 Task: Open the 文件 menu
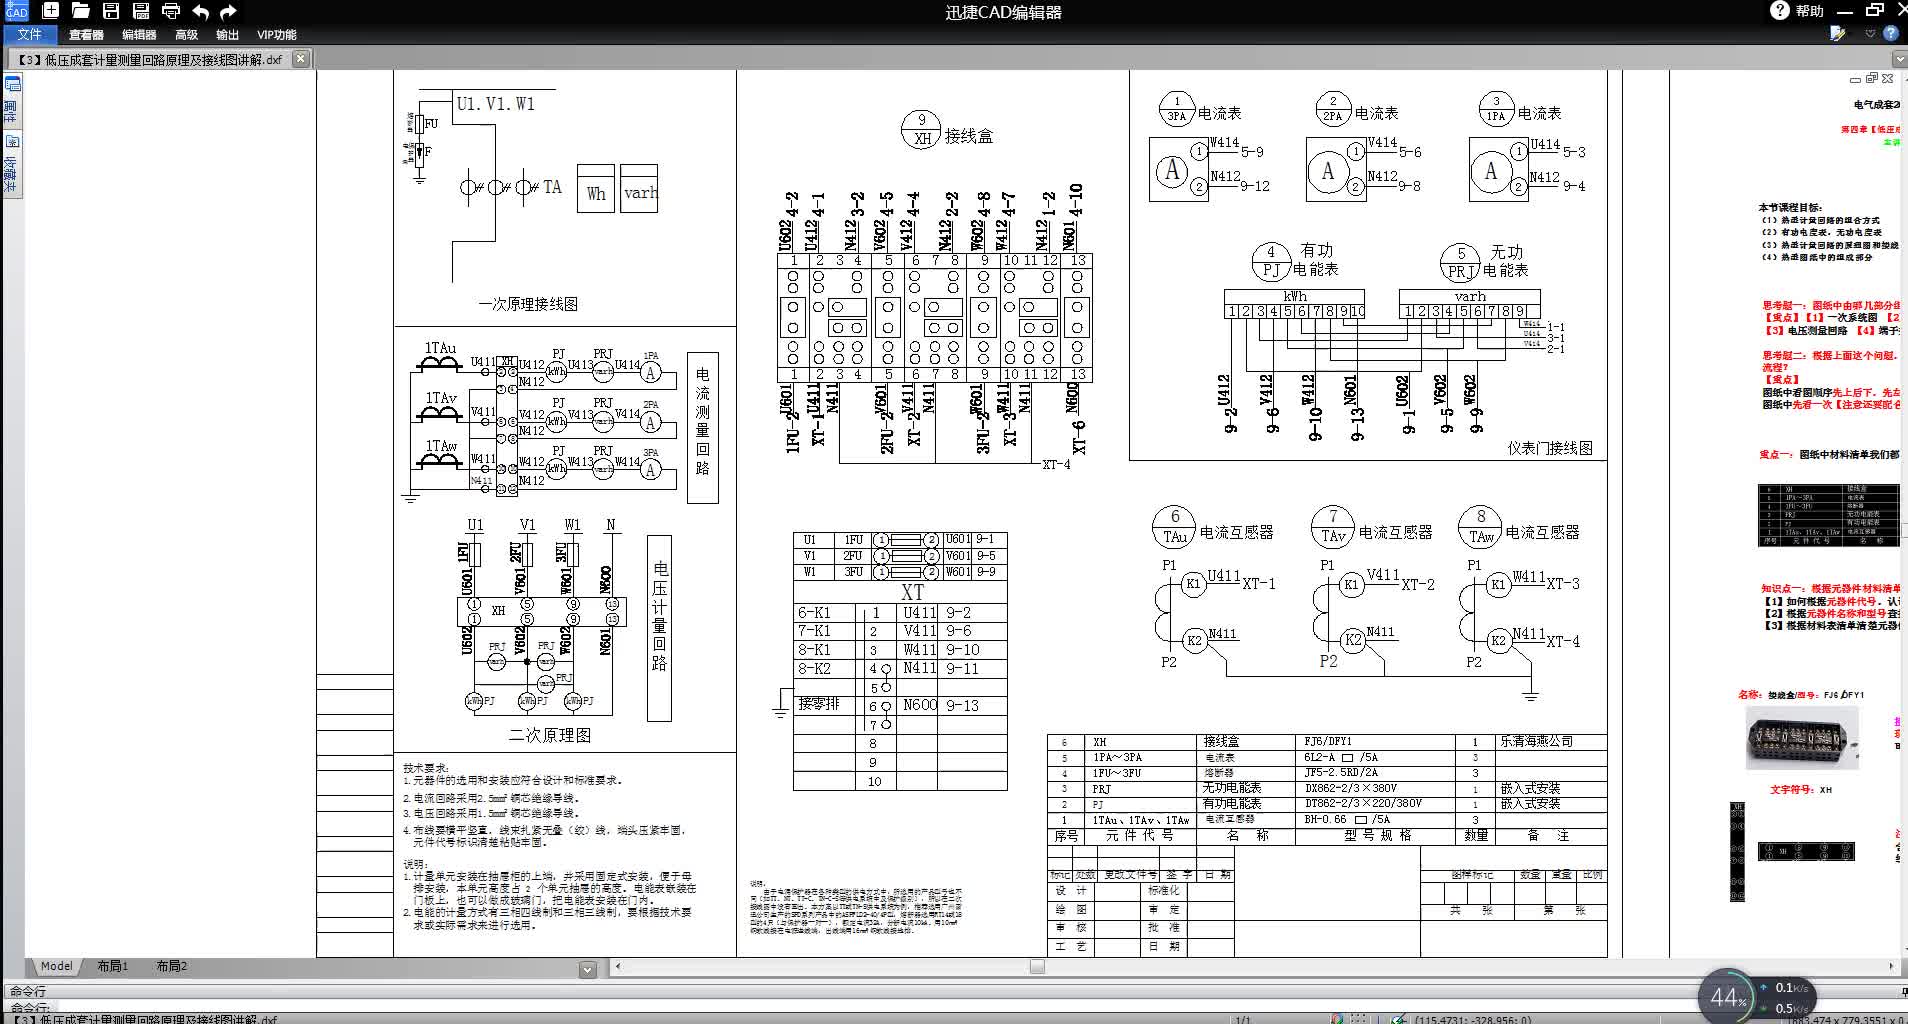30,34
